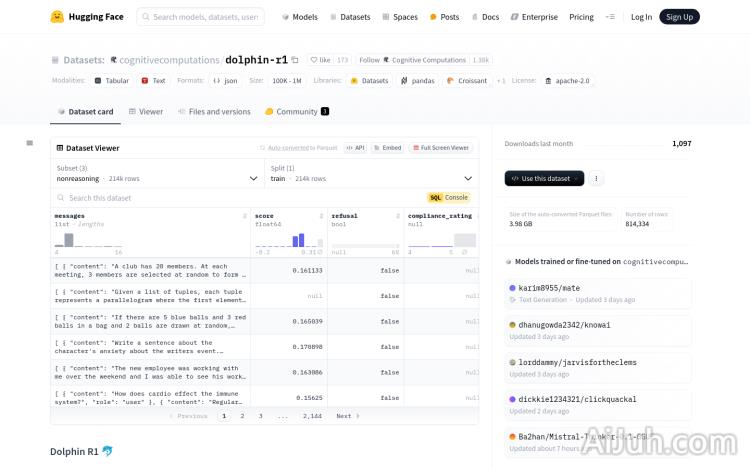Sort by the messages column

[245, 216]
